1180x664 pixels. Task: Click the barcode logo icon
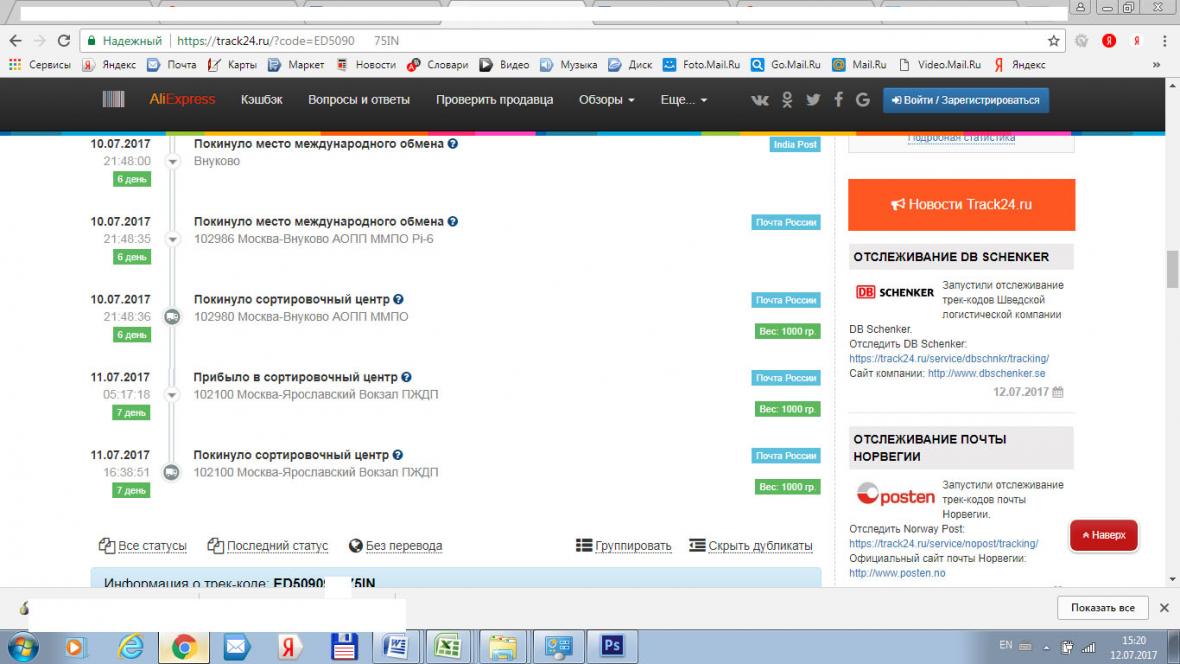(x=114, y=100)
